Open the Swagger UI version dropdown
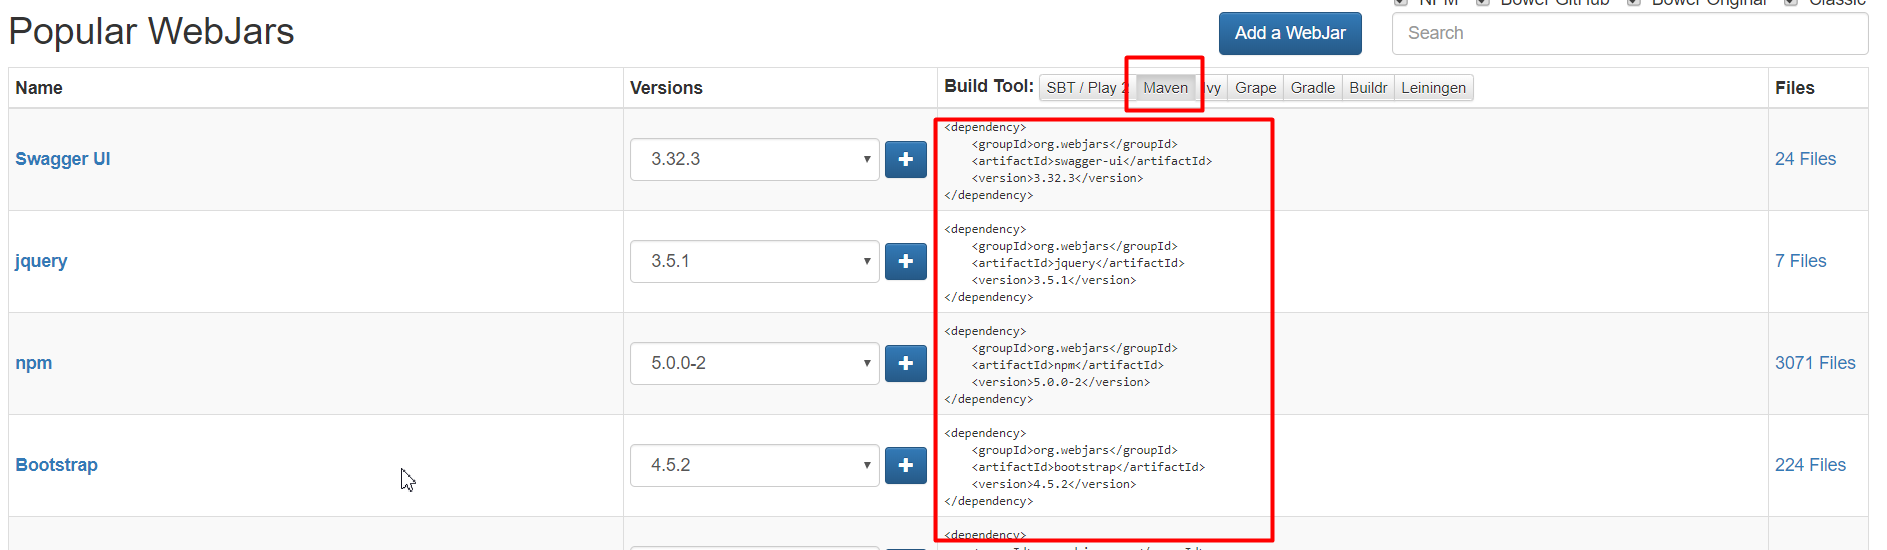This screenshot has height=550, width=1887. 754,160
